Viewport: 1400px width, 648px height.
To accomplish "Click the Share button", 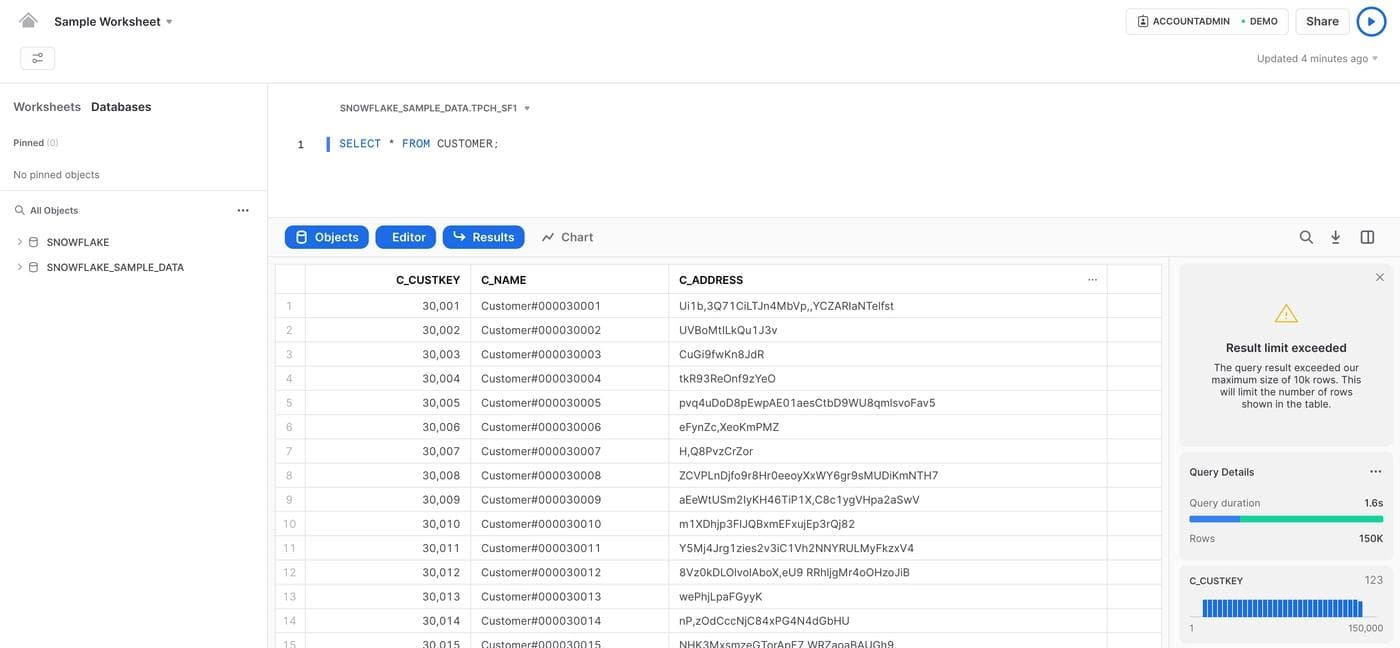I will [x=1322, y=21].
